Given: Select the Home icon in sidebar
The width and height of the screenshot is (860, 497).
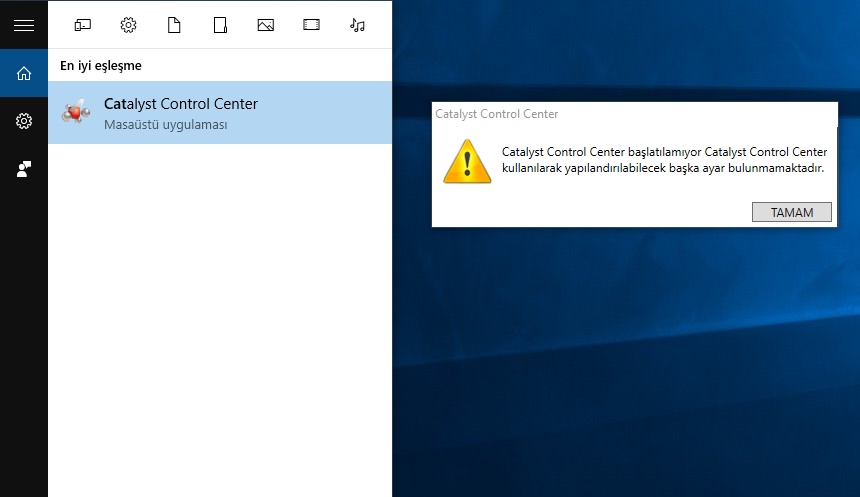Looking at the screenshot, I should point(24,73).
